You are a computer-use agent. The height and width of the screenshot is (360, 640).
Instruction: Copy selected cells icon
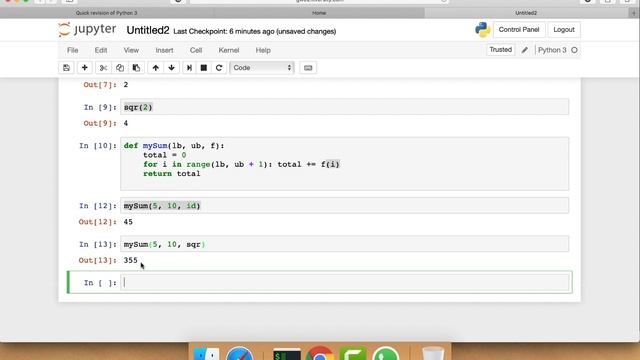click(120, 68)
